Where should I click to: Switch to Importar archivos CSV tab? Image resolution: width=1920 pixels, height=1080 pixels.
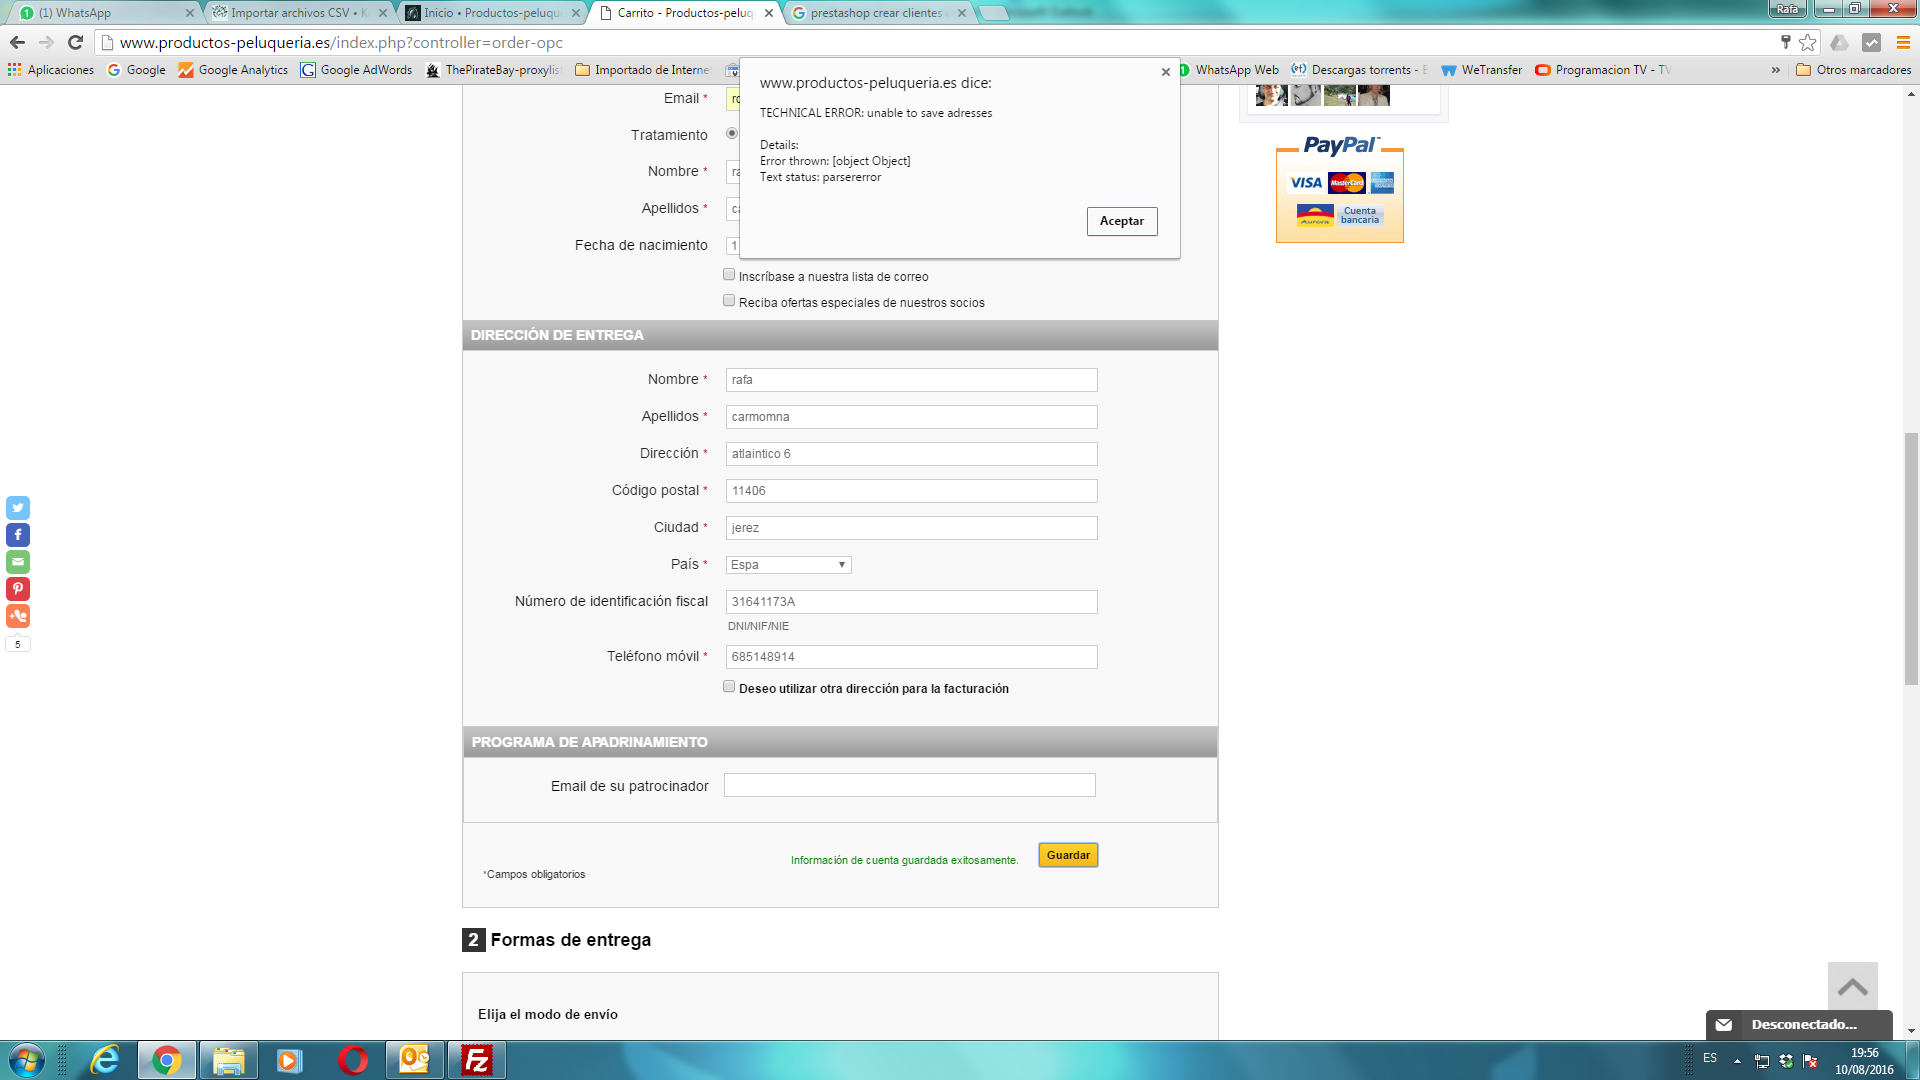click(x=298, y=13)
